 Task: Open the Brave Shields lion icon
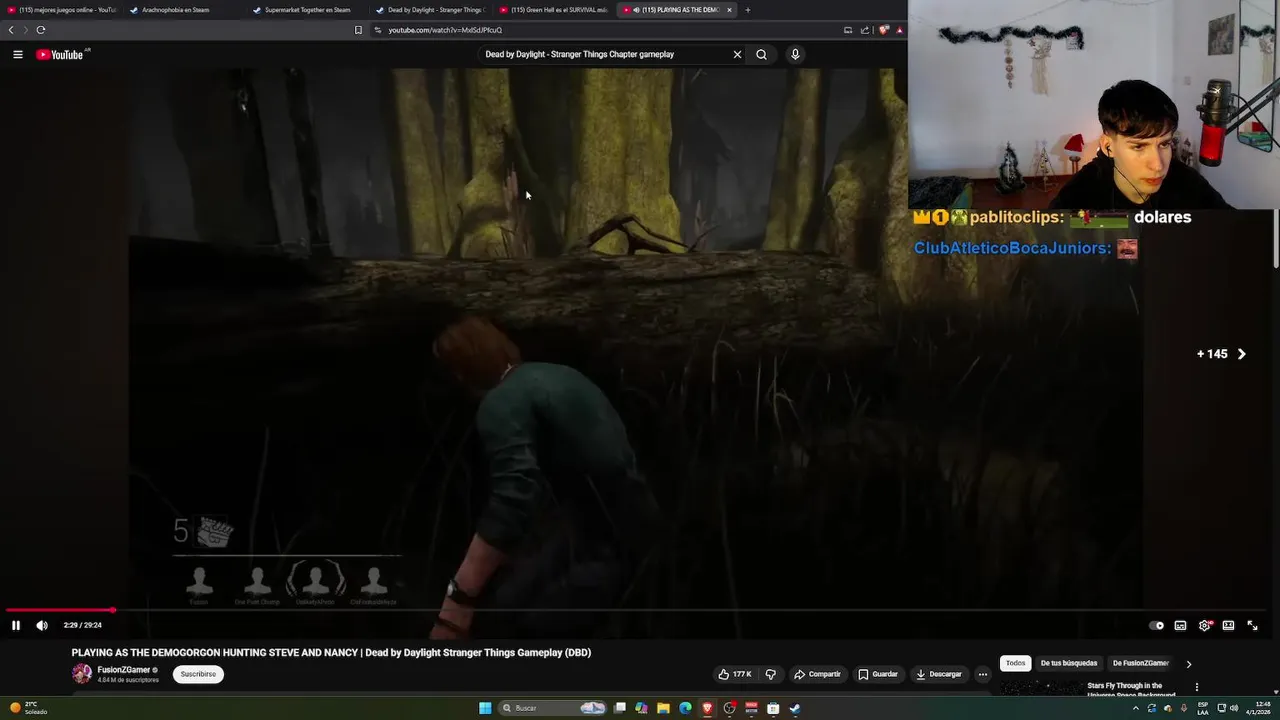883,30
